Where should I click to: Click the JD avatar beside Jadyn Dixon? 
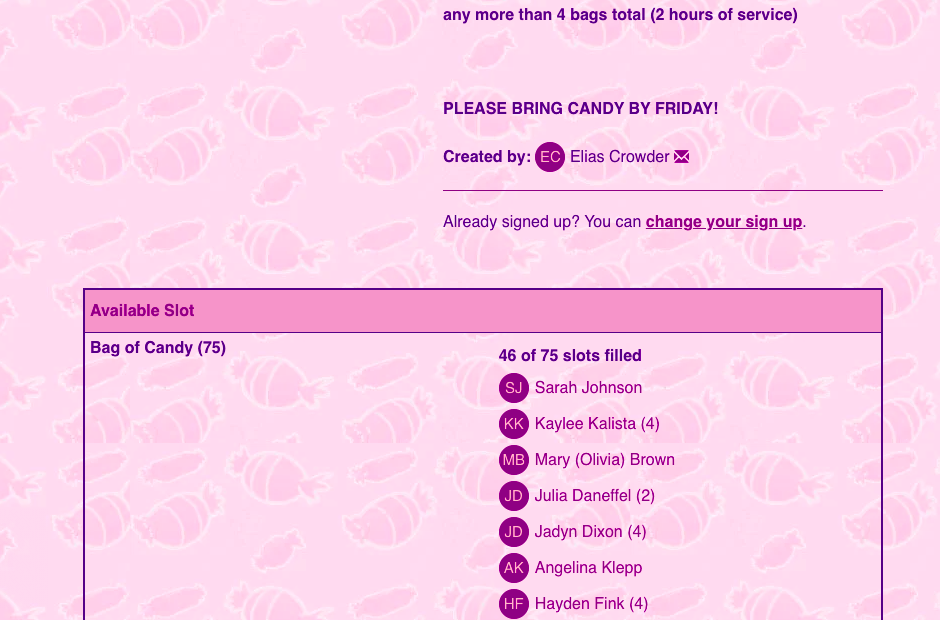pyautogui.click(x=514, y=532)
